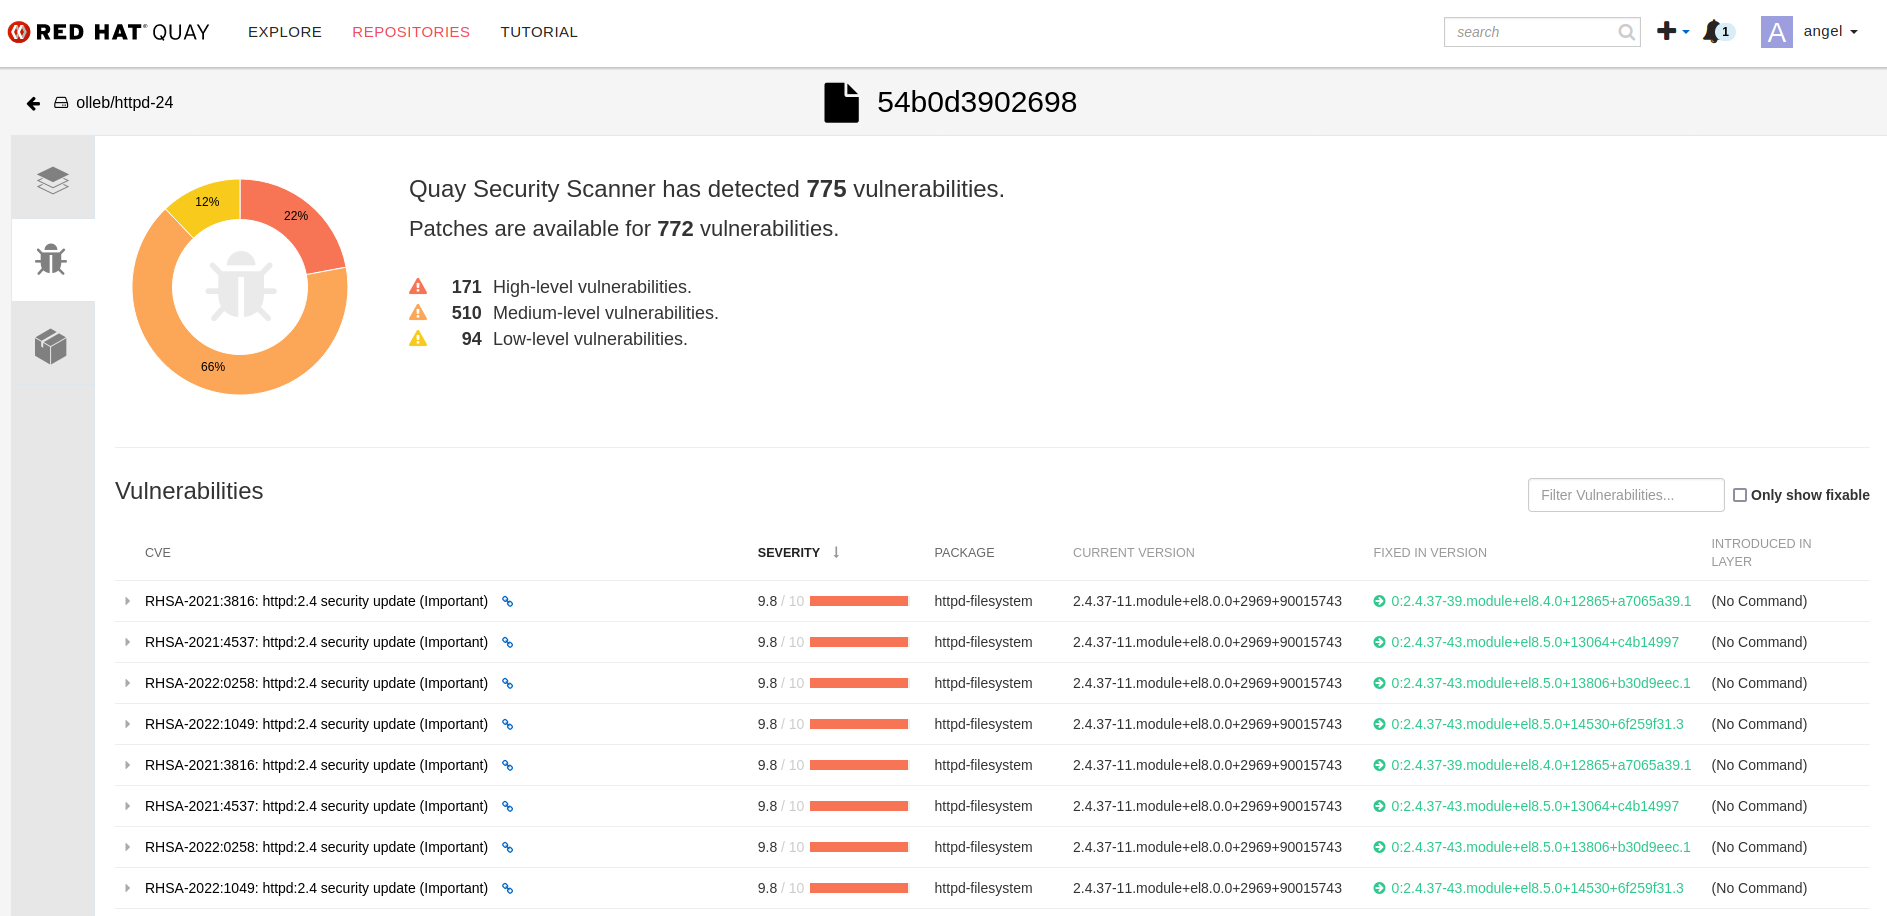Open the Repositories menu item
Screen dimensions: 1887x916
[x=411, y=32]
